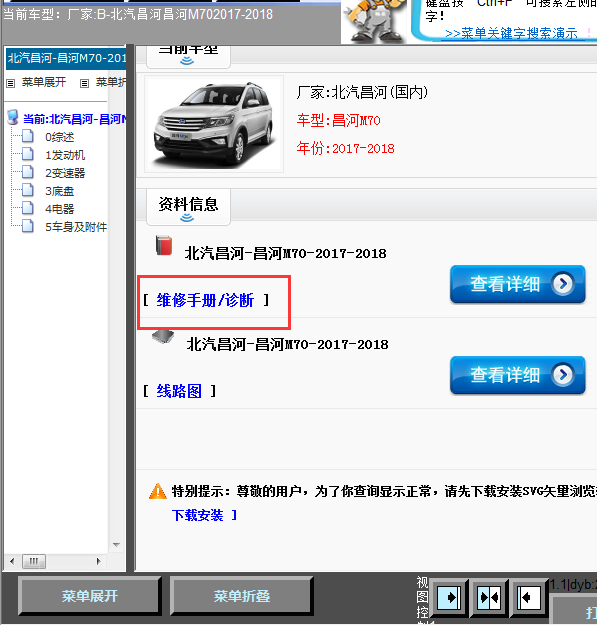Open the 维修手册/诊断 link
The height and width of the screenshot is (625, 597).
[x=205, y=300]
